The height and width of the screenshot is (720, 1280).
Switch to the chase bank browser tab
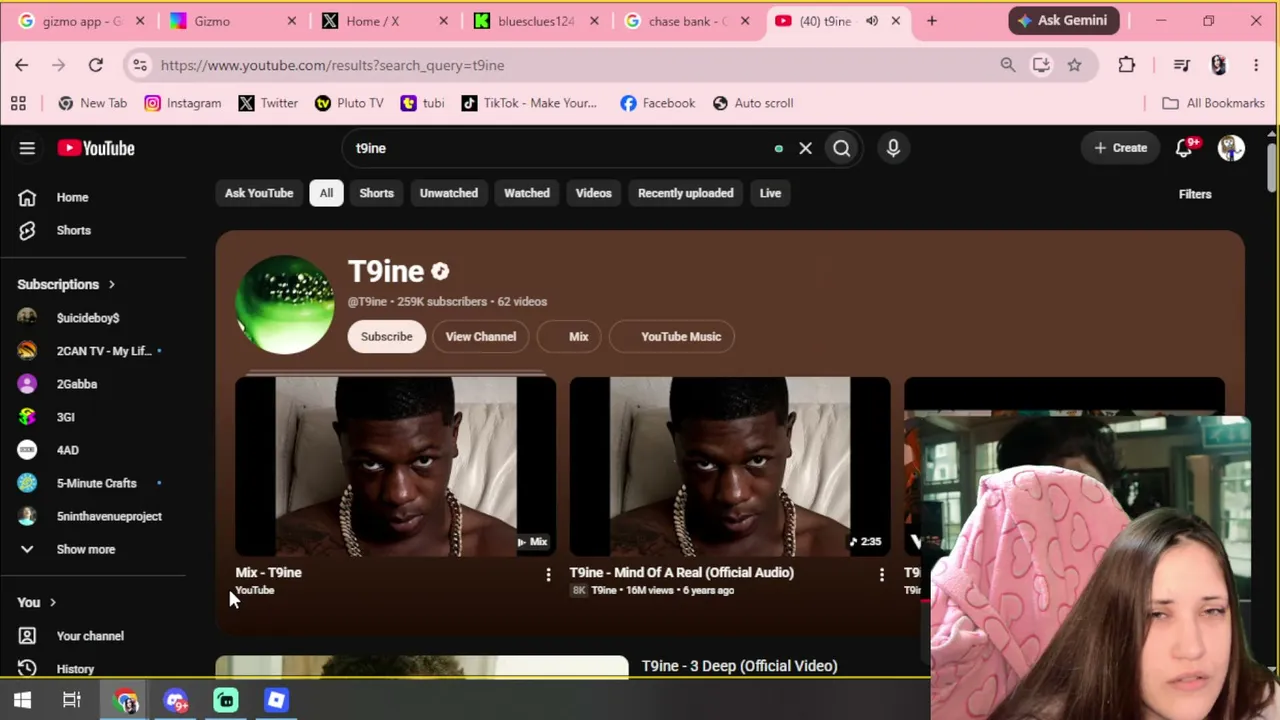click(x=690, y=21)
